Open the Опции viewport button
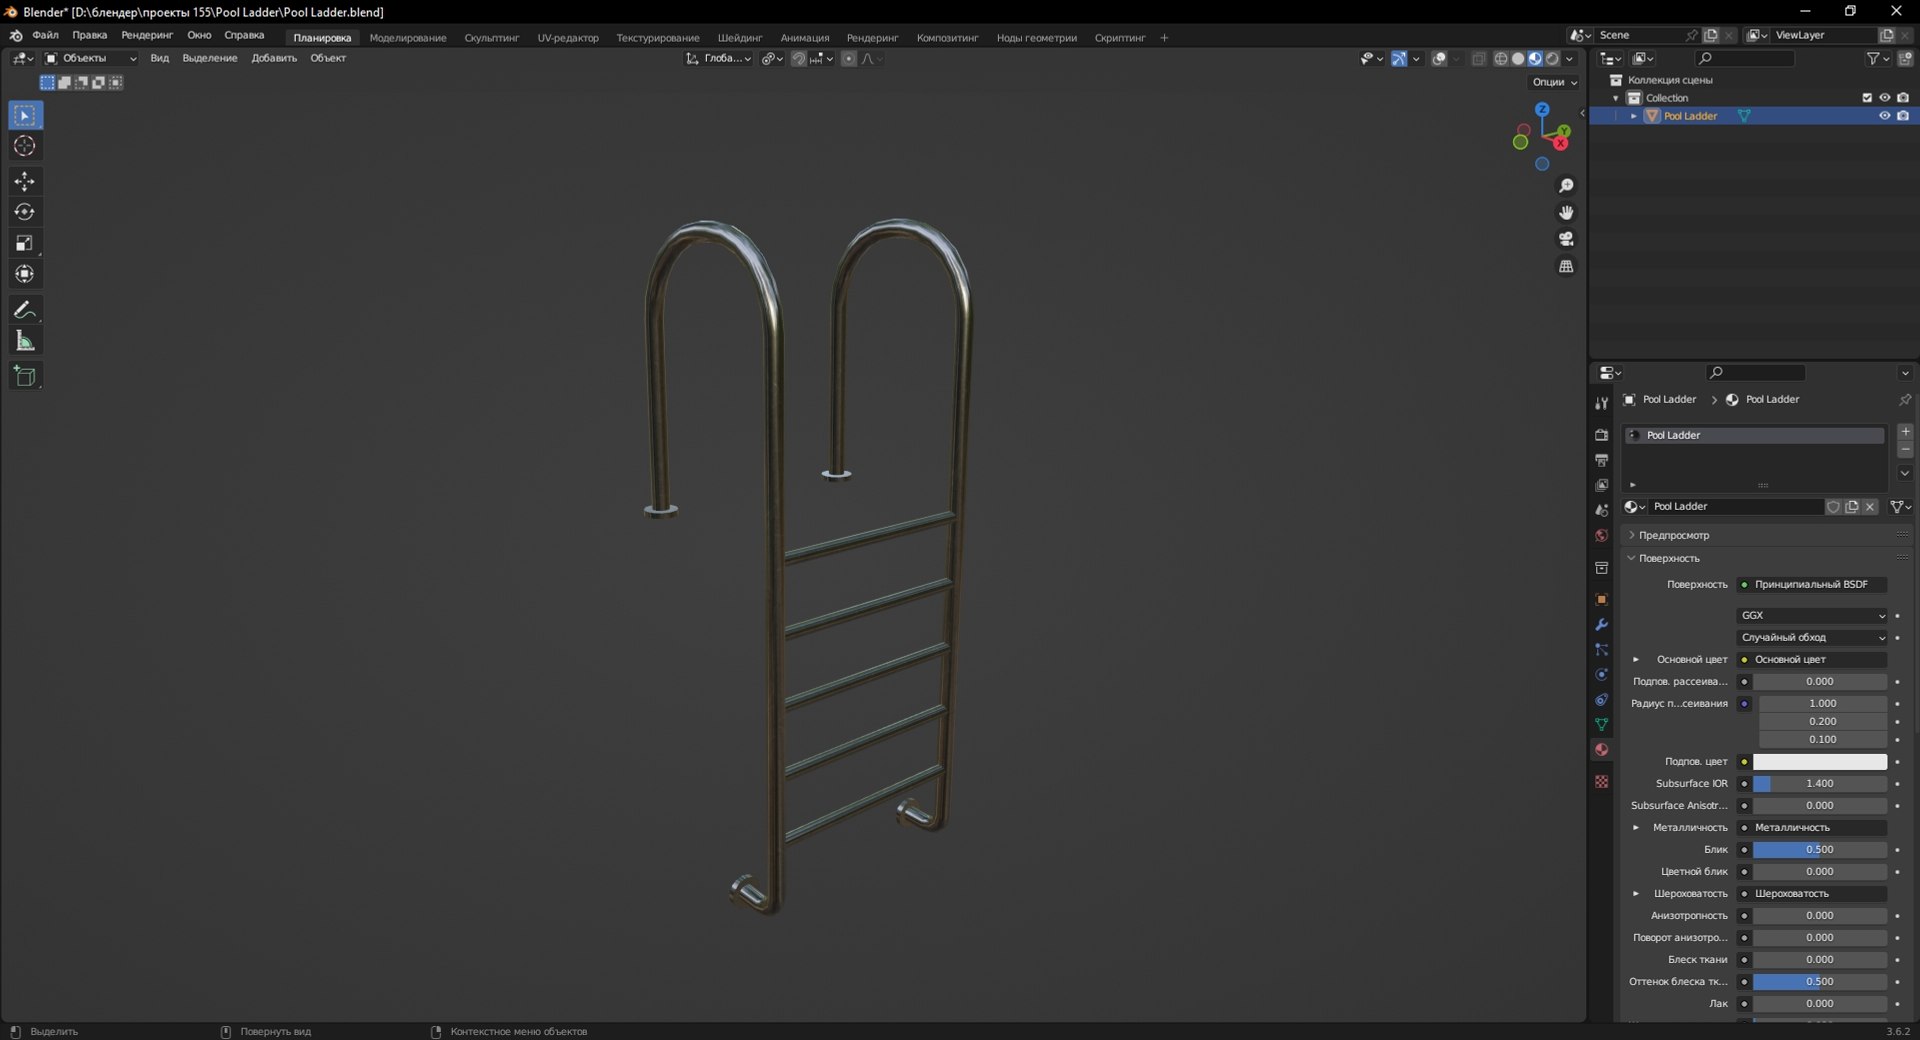 [1555, 82]
